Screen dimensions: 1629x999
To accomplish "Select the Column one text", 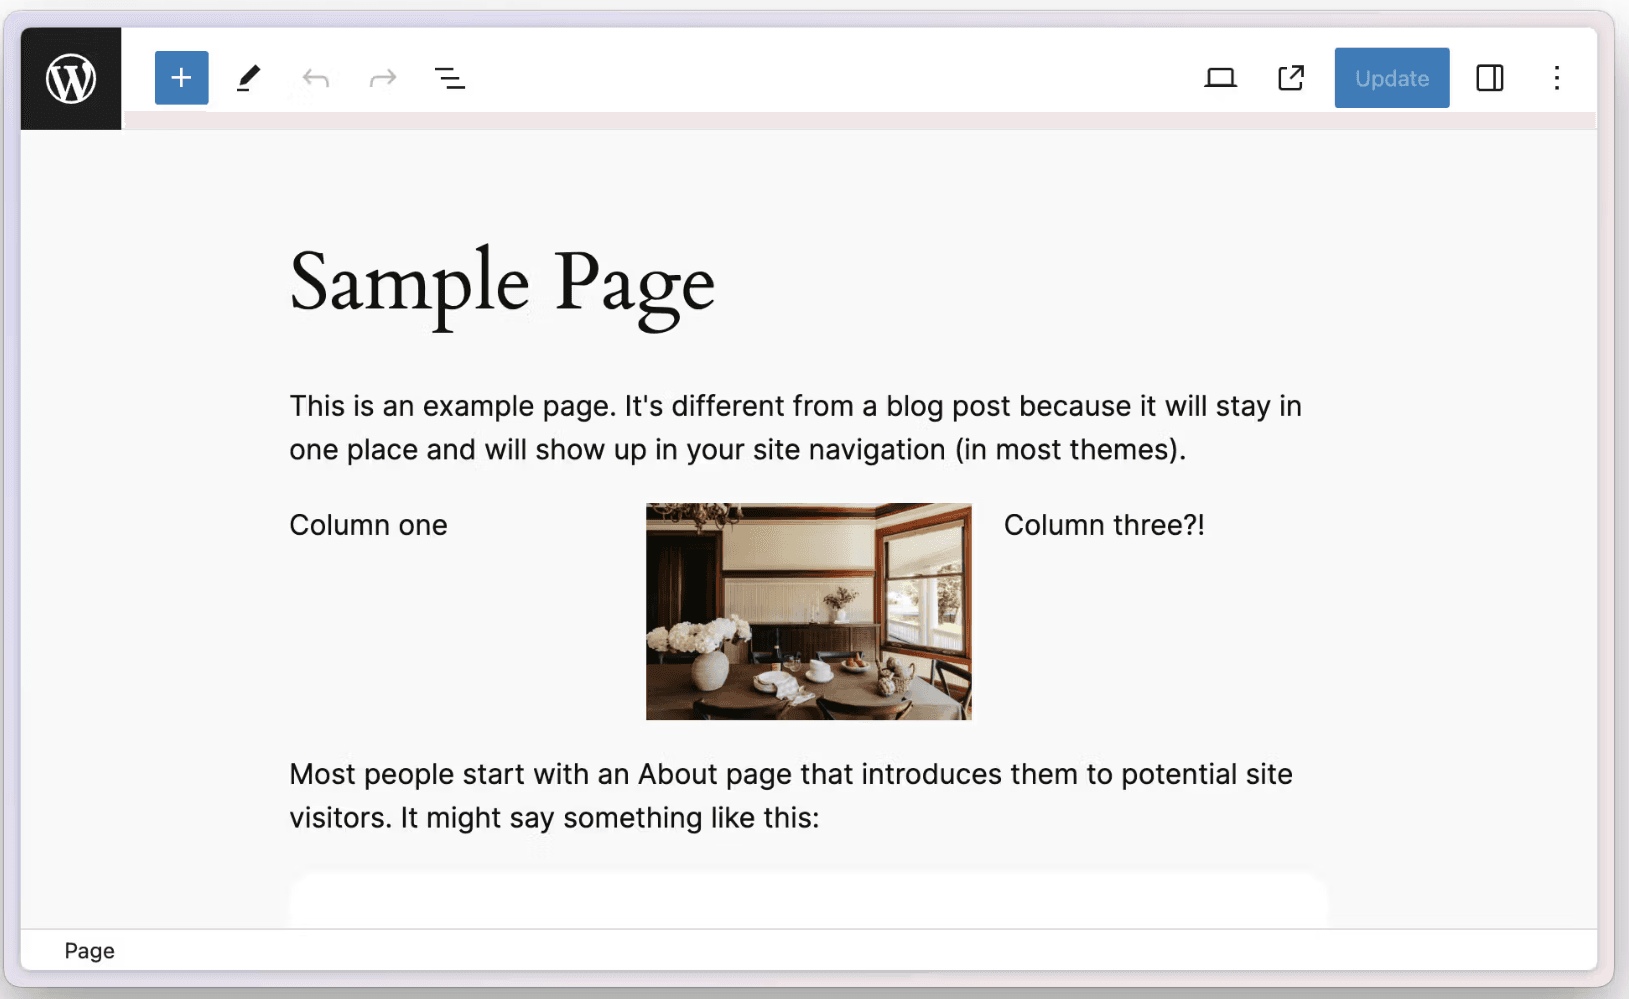I will [x=368, y=525].
